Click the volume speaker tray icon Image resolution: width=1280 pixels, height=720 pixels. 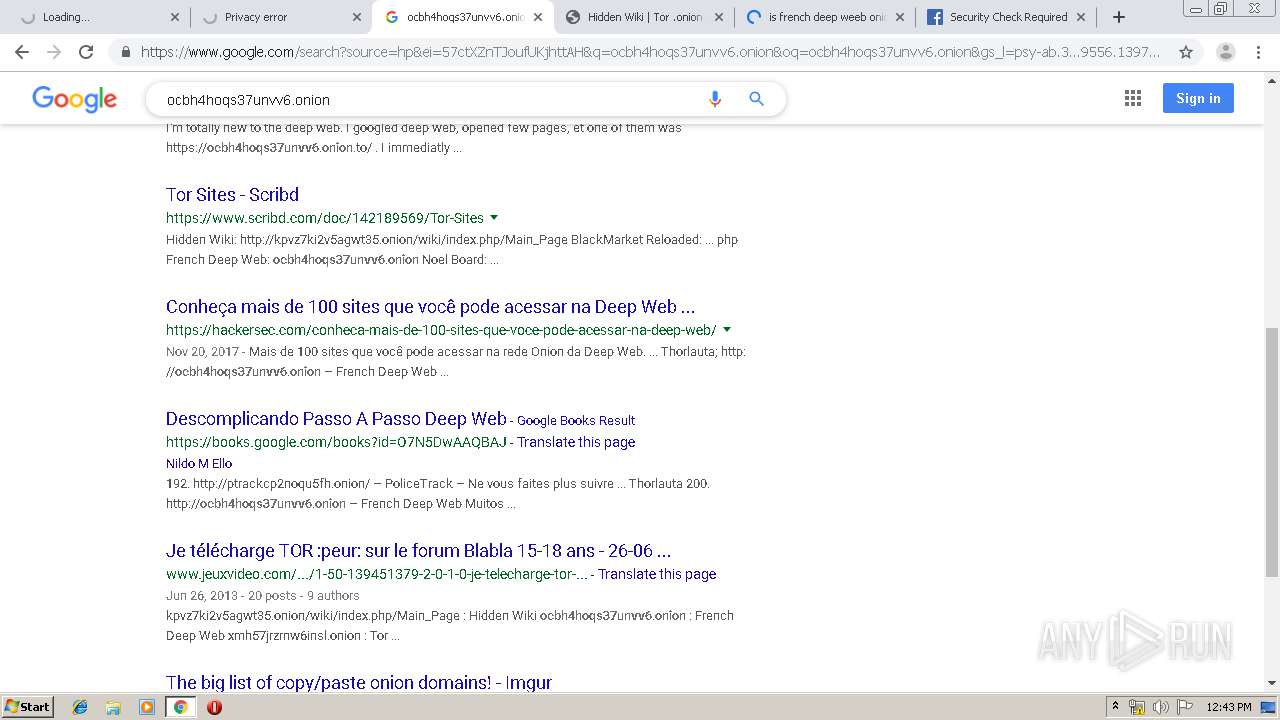(1160, 707)
